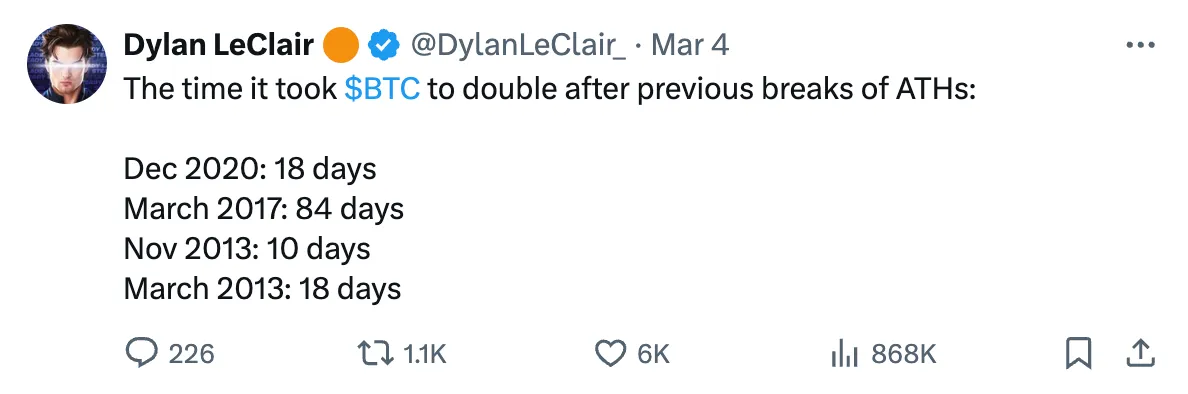The width and height of the screenshot is (1188, 394).
Task: Open the three-dot more options menu
Action: [x=1140, y=45]
